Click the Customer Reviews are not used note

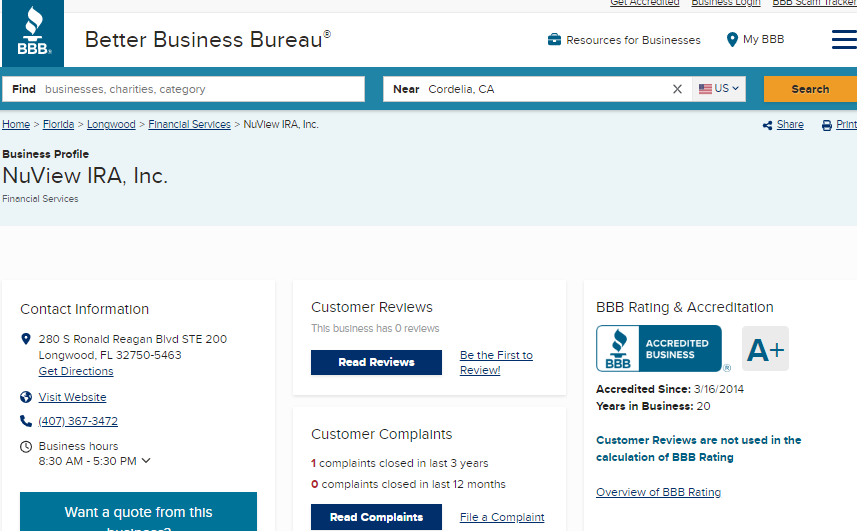(698, 449)
